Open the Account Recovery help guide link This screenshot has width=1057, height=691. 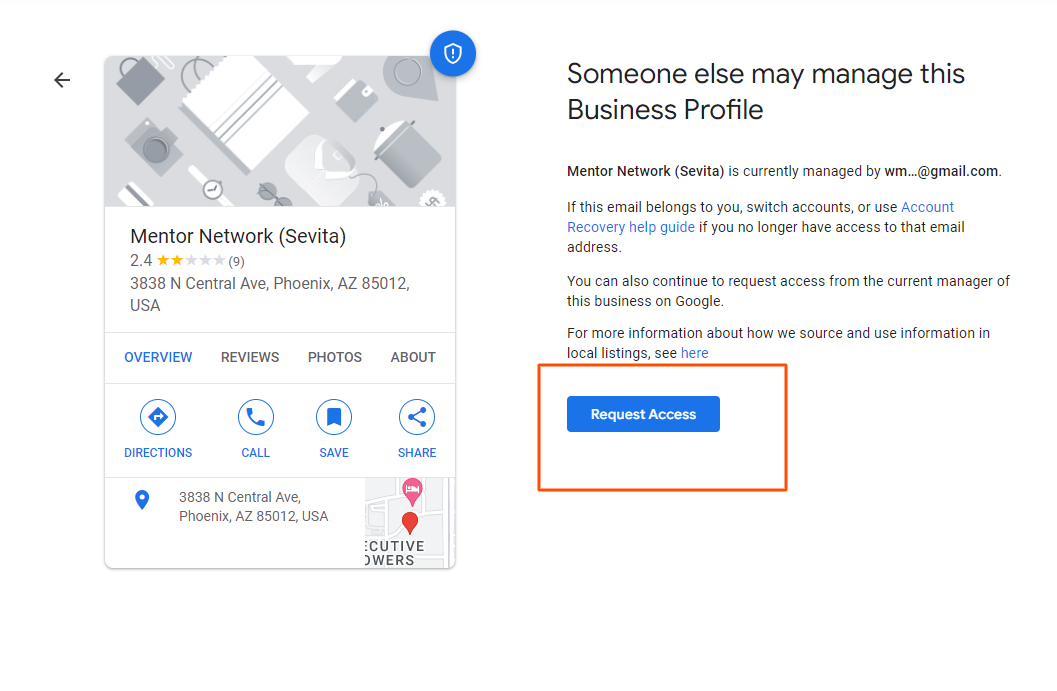pyautogui.click(x=760, y=217)
